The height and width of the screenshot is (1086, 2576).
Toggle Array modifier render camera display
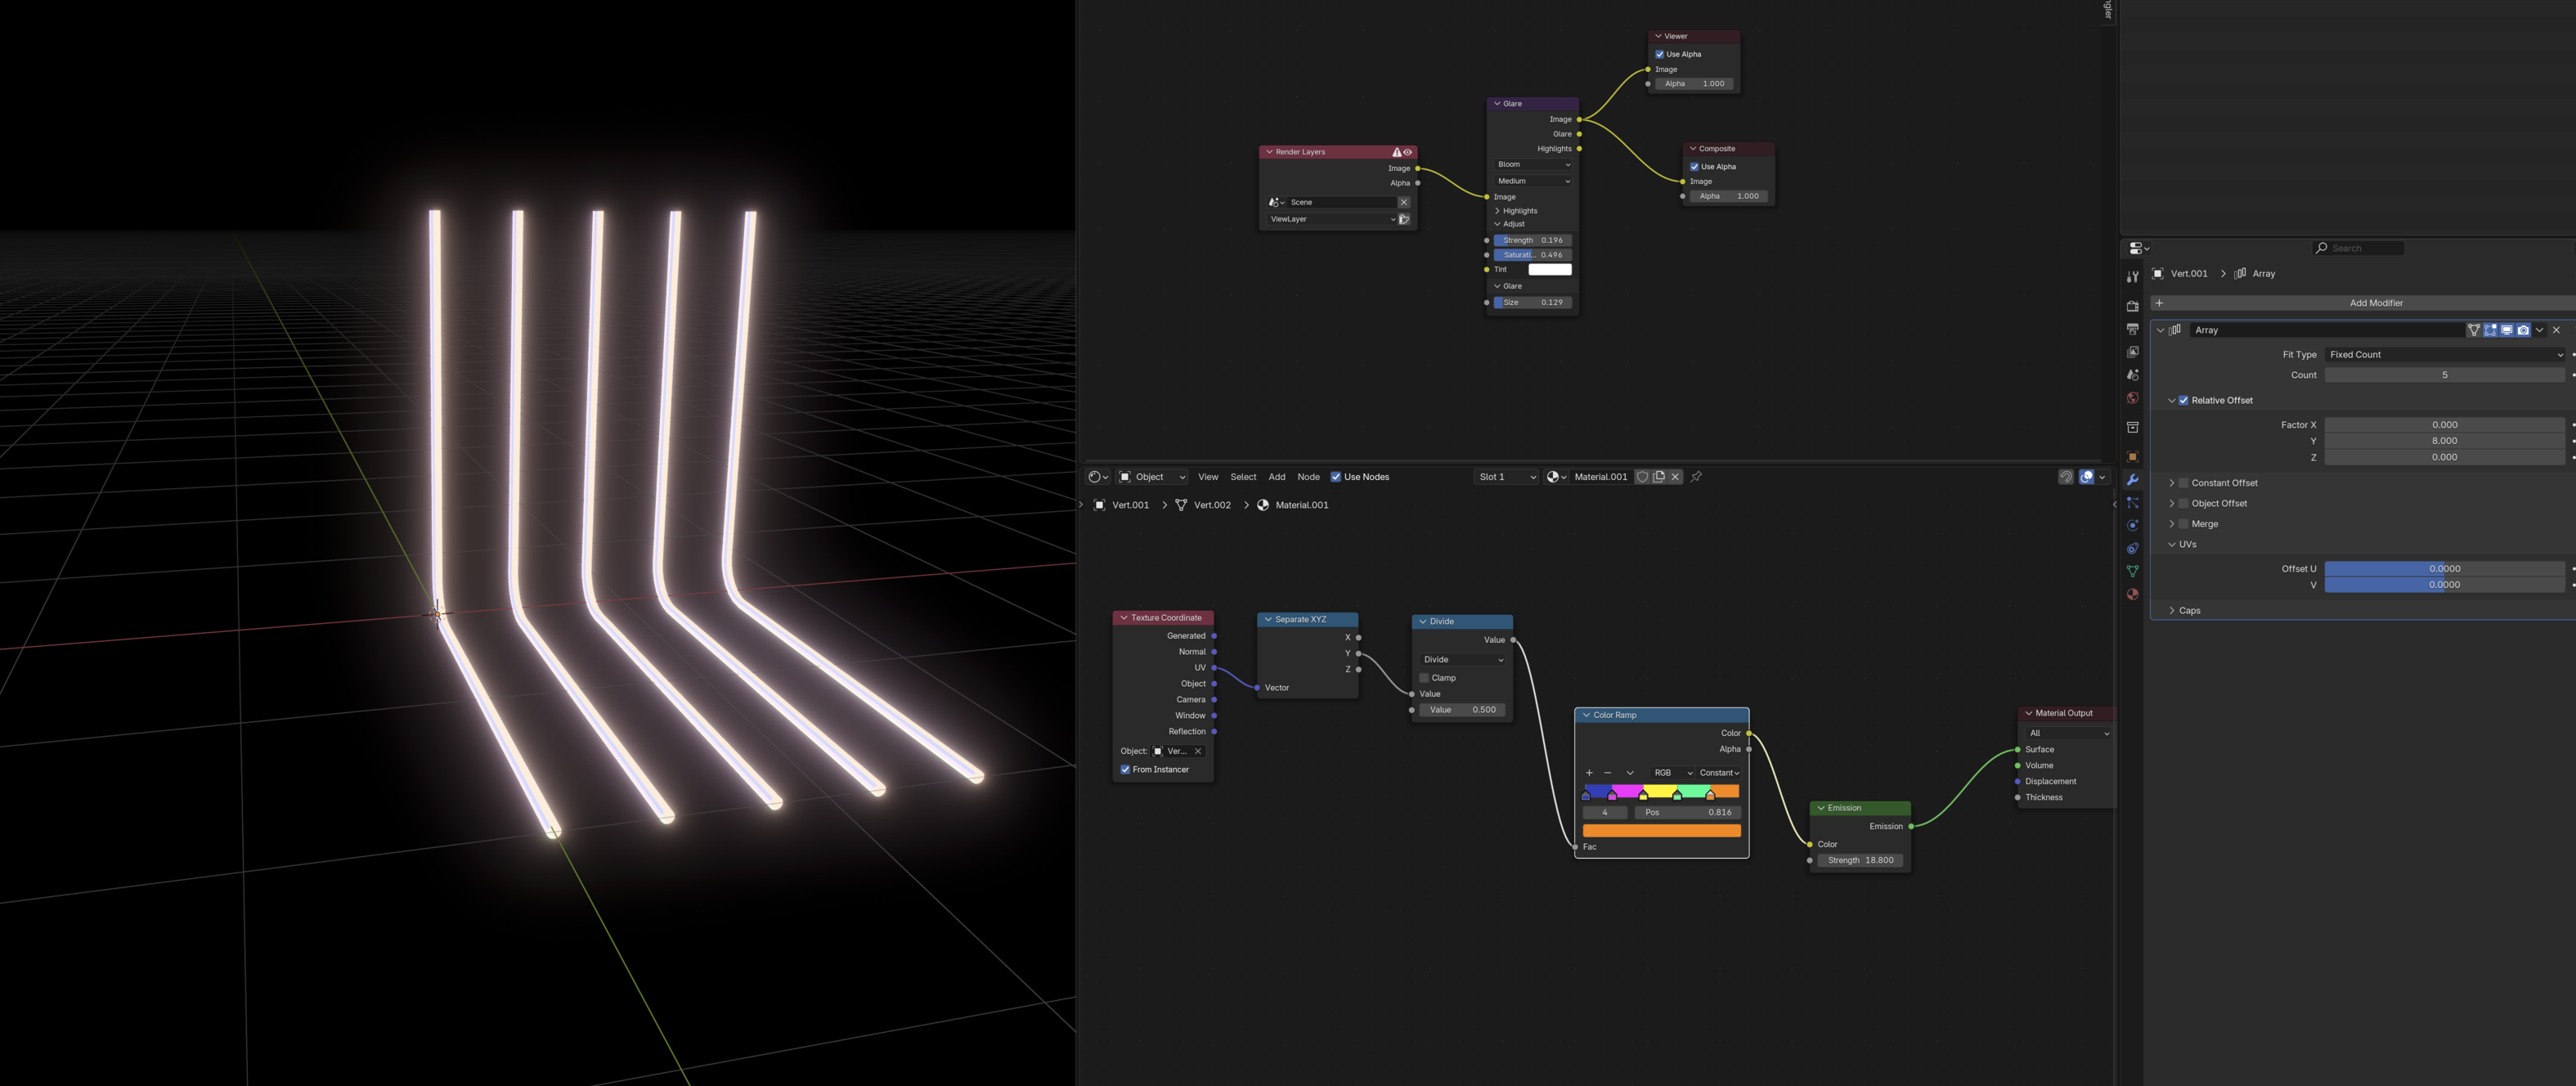(2523, 330)
